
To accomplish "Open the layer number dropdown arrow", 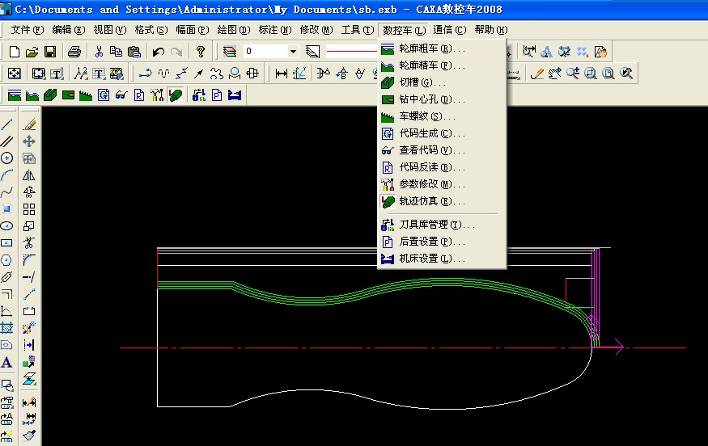I will [293, 51].
